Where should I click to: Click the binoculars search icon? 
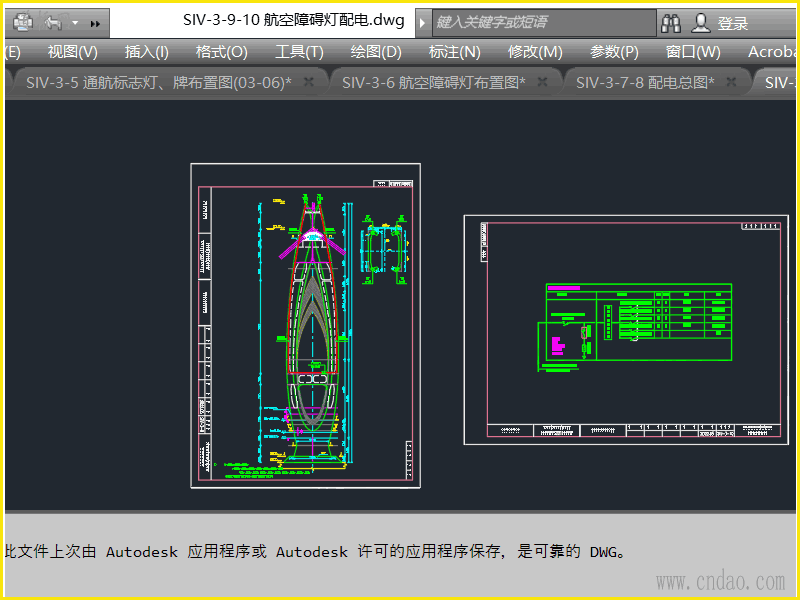[x=670, y=23]
